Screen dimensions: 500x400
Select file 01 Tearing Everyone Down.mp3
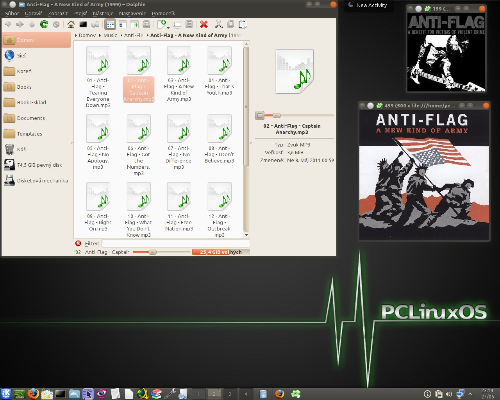98,77
